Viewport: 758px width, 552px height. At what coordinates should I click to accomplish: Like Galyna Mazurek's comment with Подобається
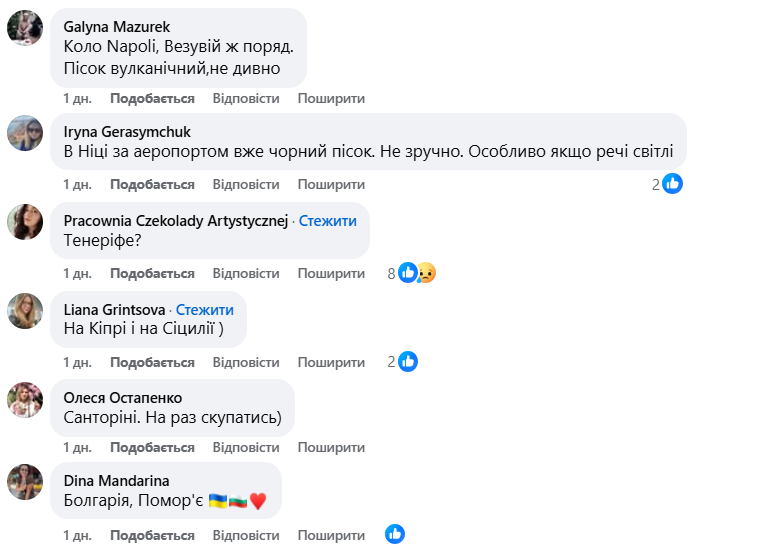pos(152,99)
